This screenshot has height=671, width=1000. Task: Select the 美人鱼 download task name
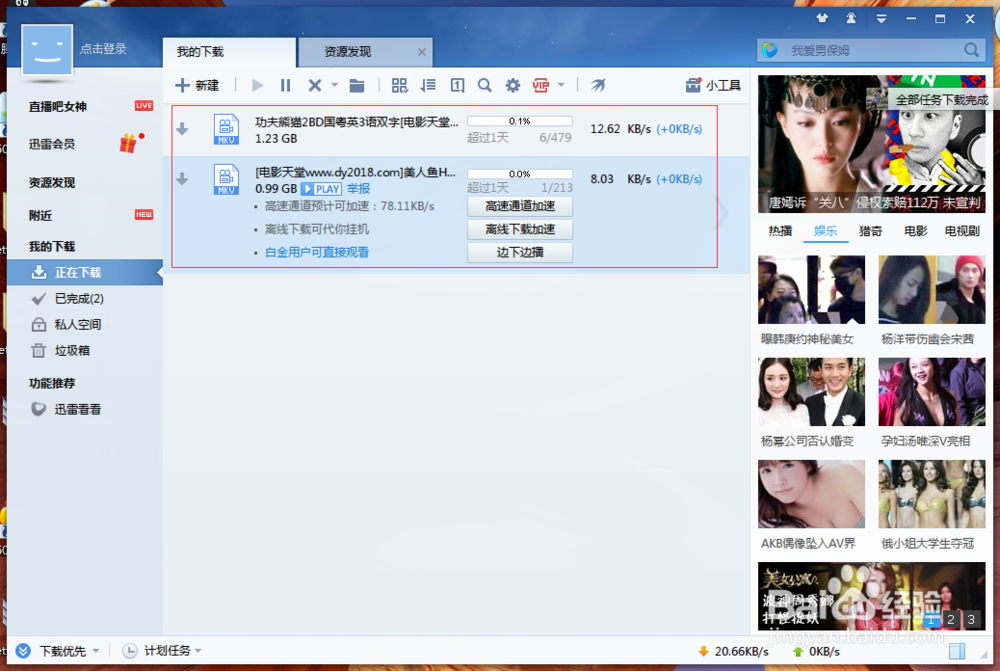tap(355, 172)
